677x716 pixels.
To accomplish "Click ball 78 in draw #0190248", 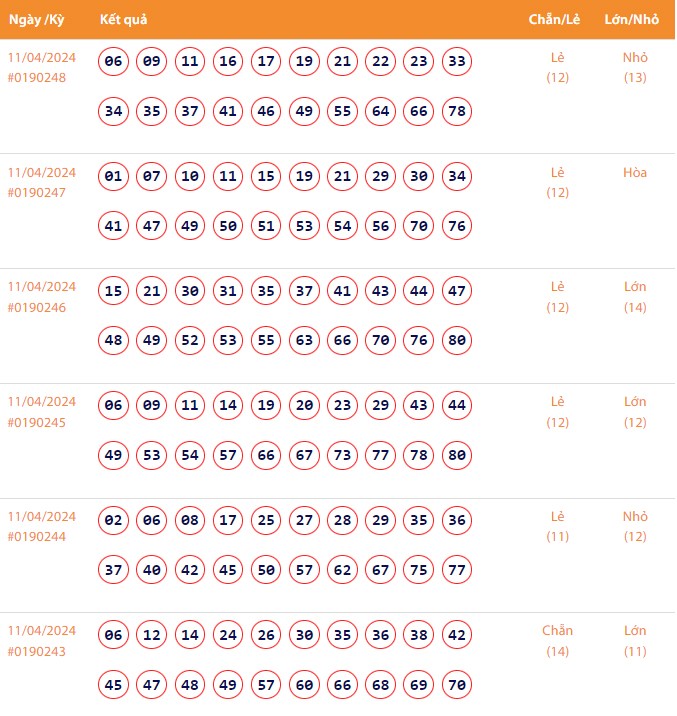I will 457,111.
